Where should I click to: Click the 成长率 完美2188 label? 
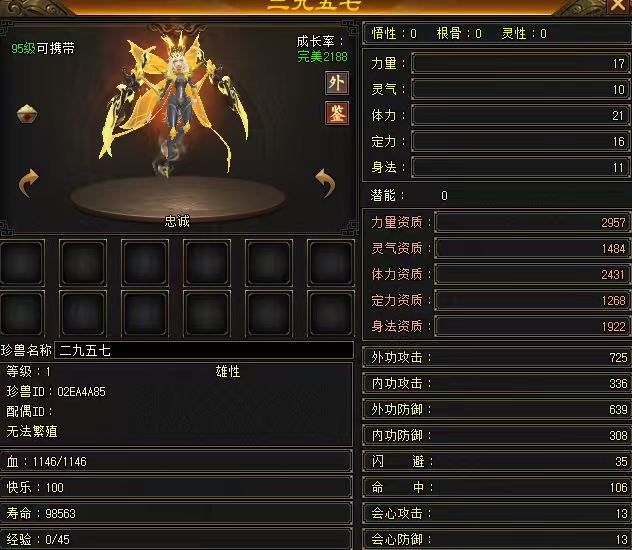322,49
